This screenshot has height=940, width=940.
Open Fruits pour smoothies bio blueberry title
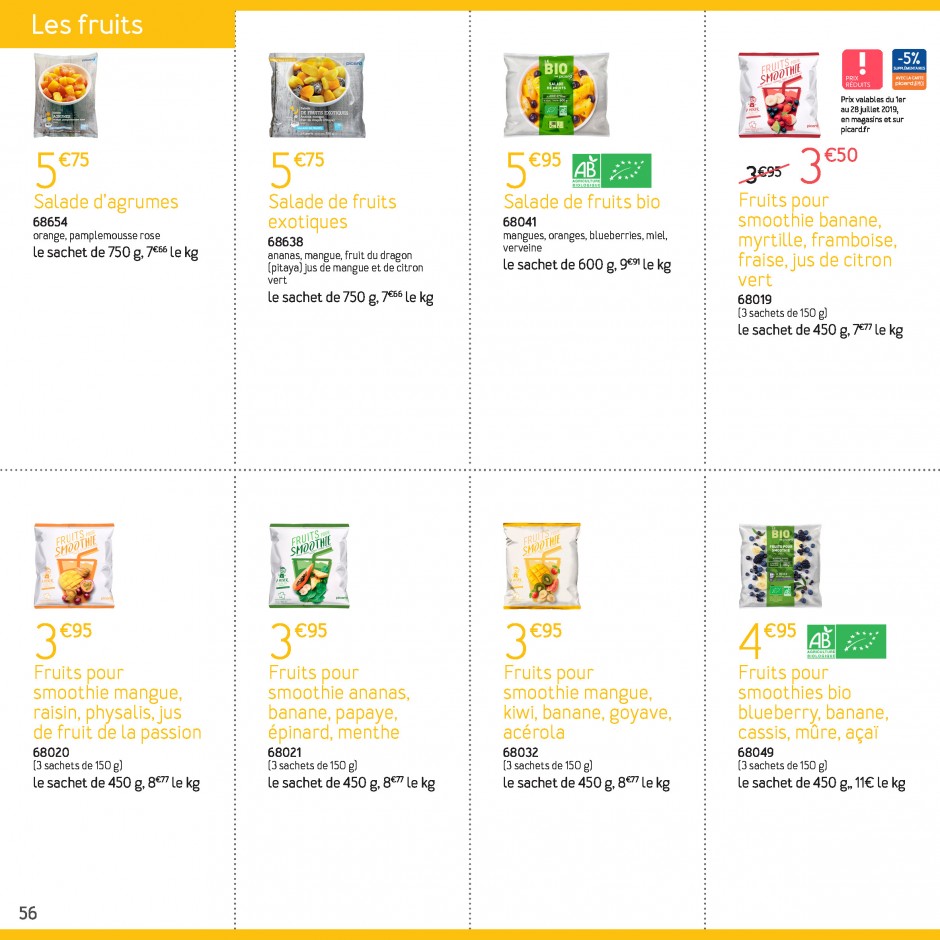pyautogui.click(x=813, y=703)
